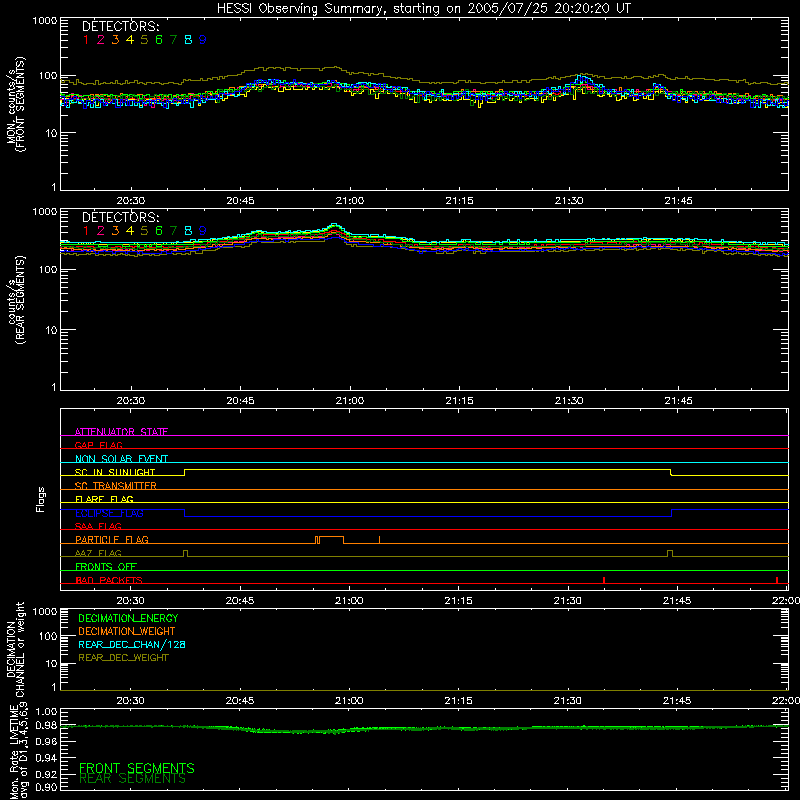Image resolution: width=800 pixels, height=800 pixels.
Task: Click SC_IN_SUNLIGHT rising edge near 20:37
Action: point(185,472)
